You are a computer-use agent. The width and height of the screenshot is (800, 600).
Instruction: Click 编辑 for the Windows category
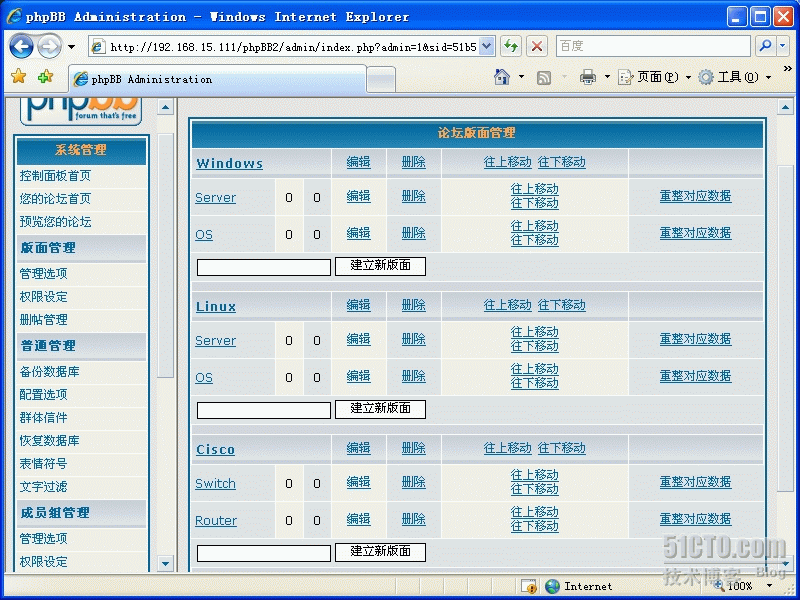click(358, 162)
